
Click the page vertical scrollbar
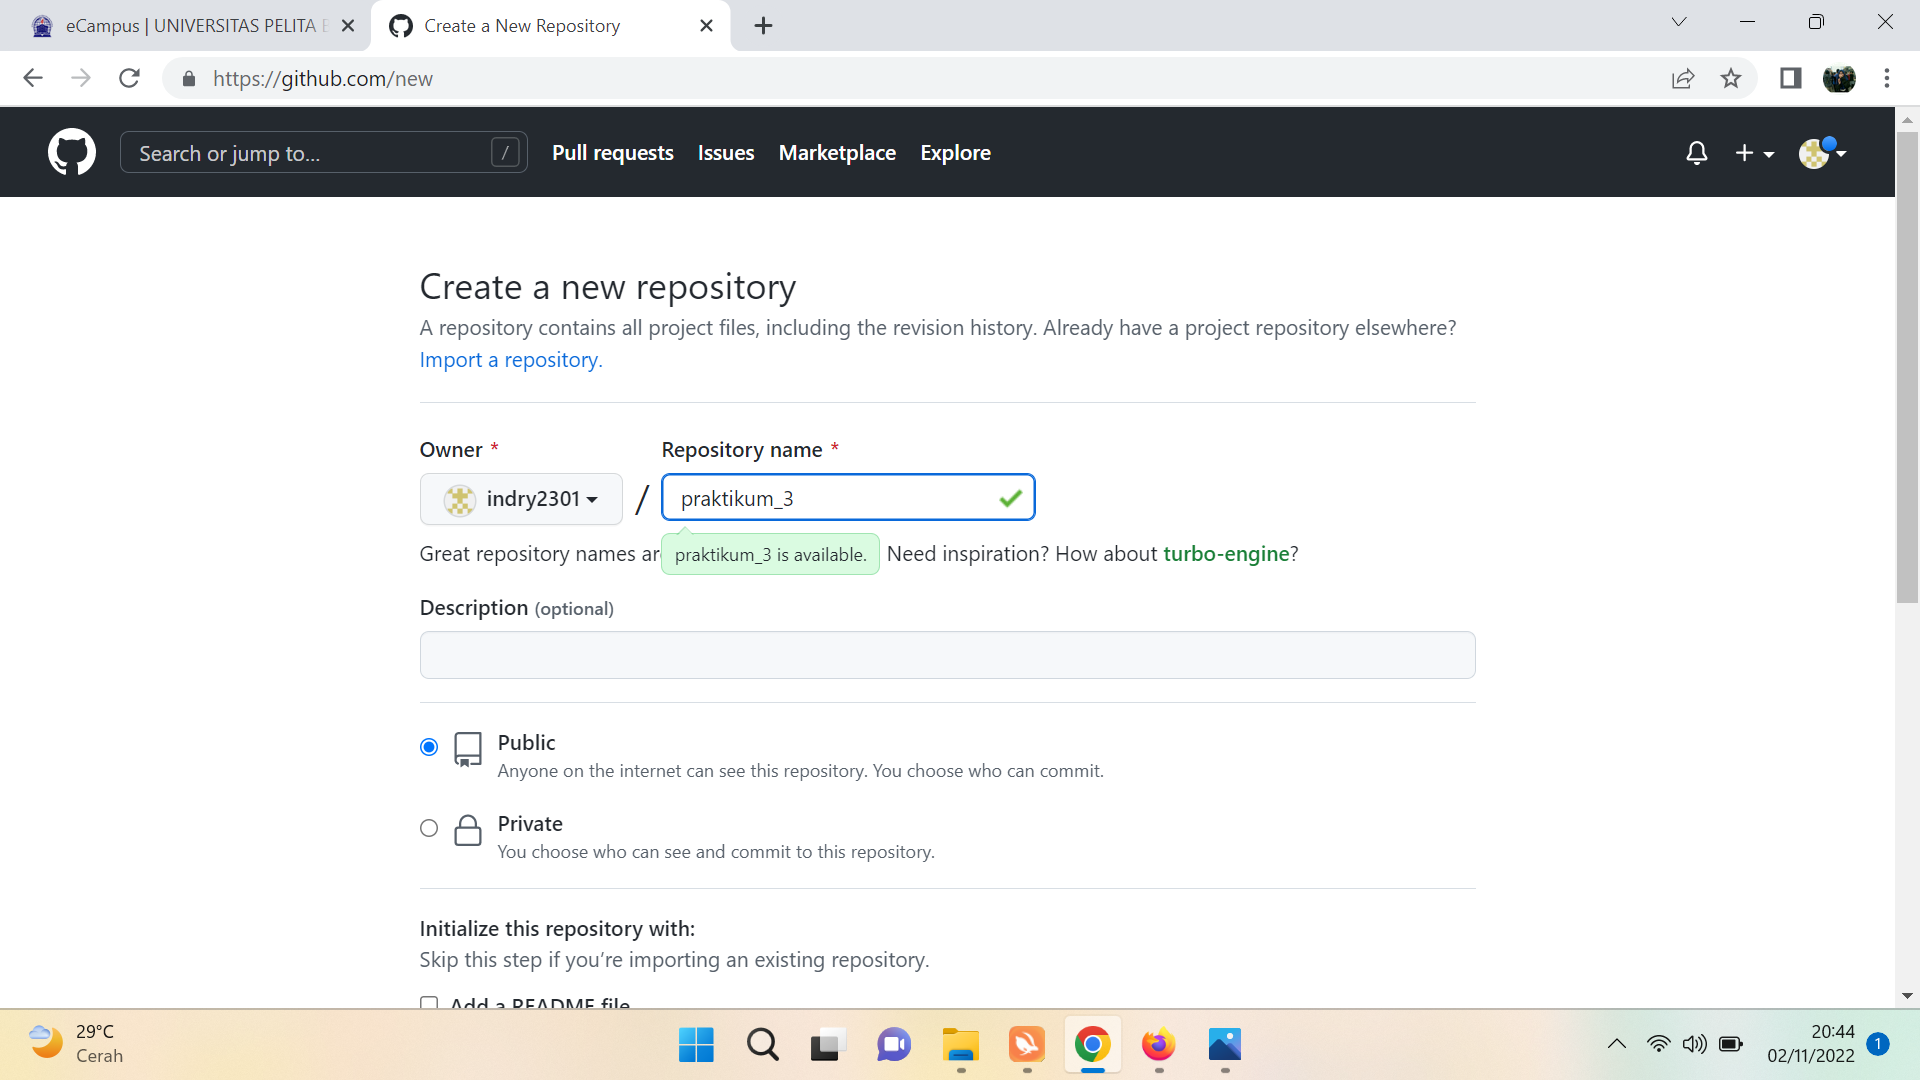tap(1907, 367)
